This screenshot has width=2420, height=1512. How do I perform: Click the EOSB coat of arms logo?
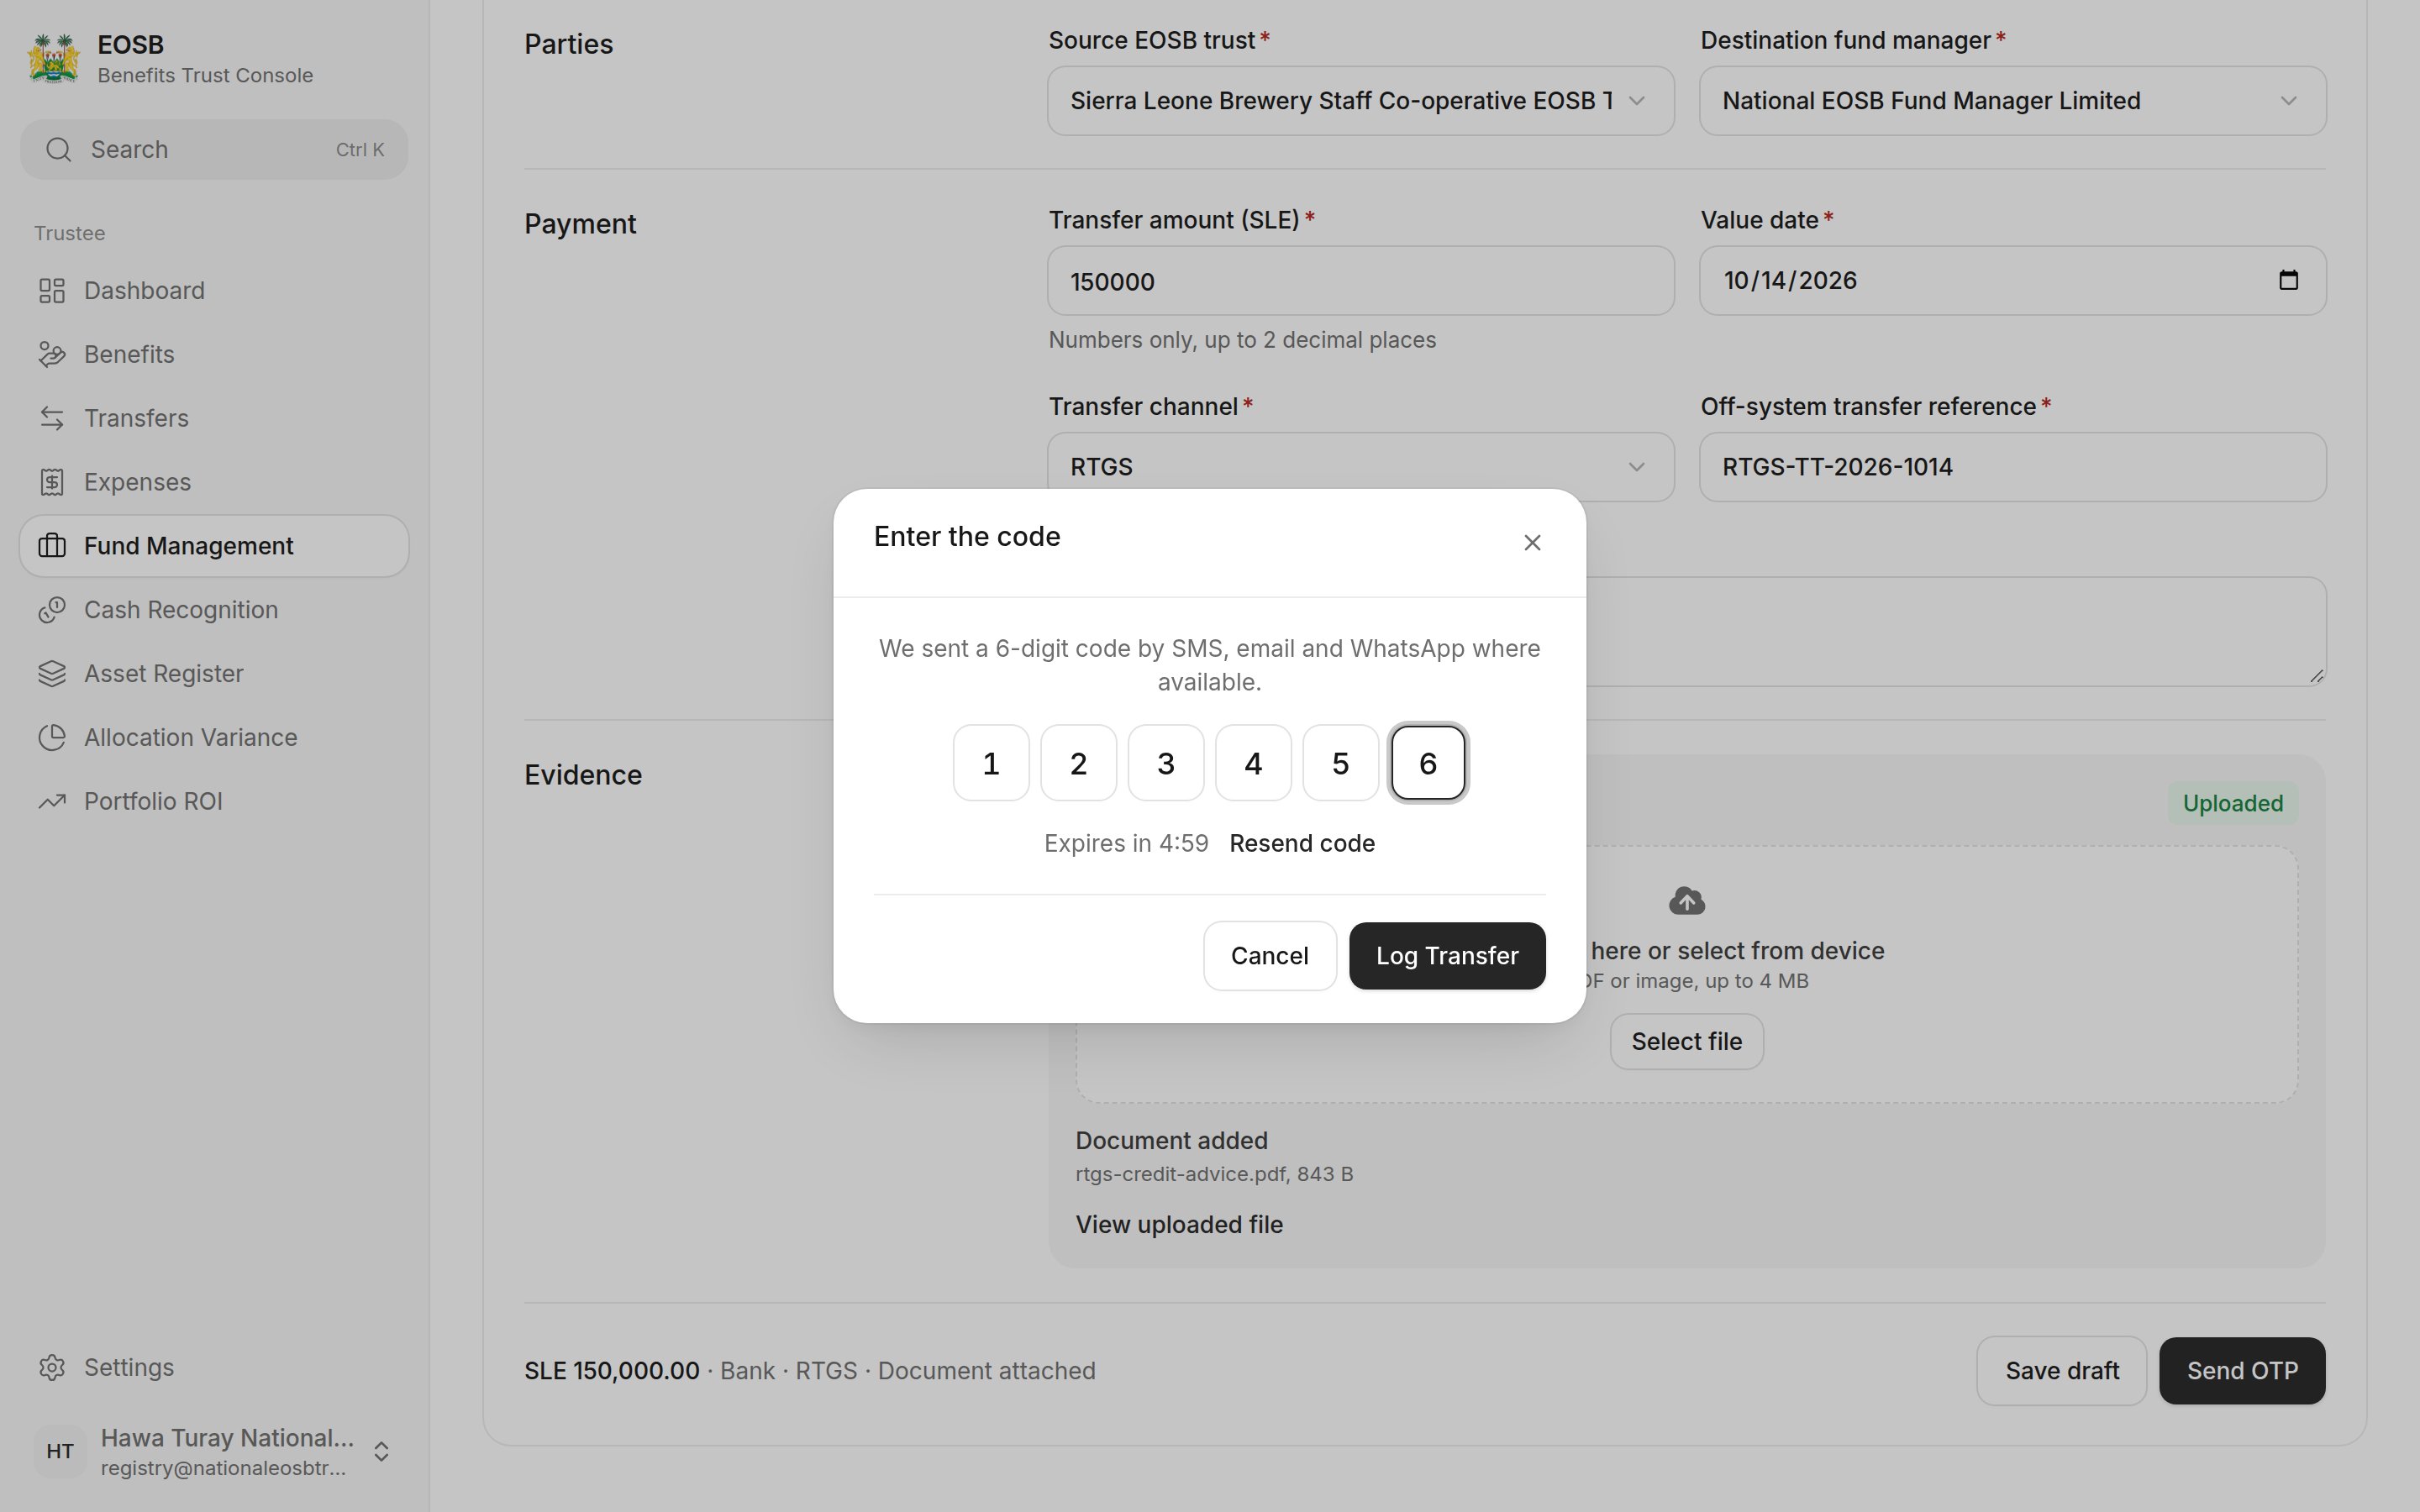click(x=54, y=58)
